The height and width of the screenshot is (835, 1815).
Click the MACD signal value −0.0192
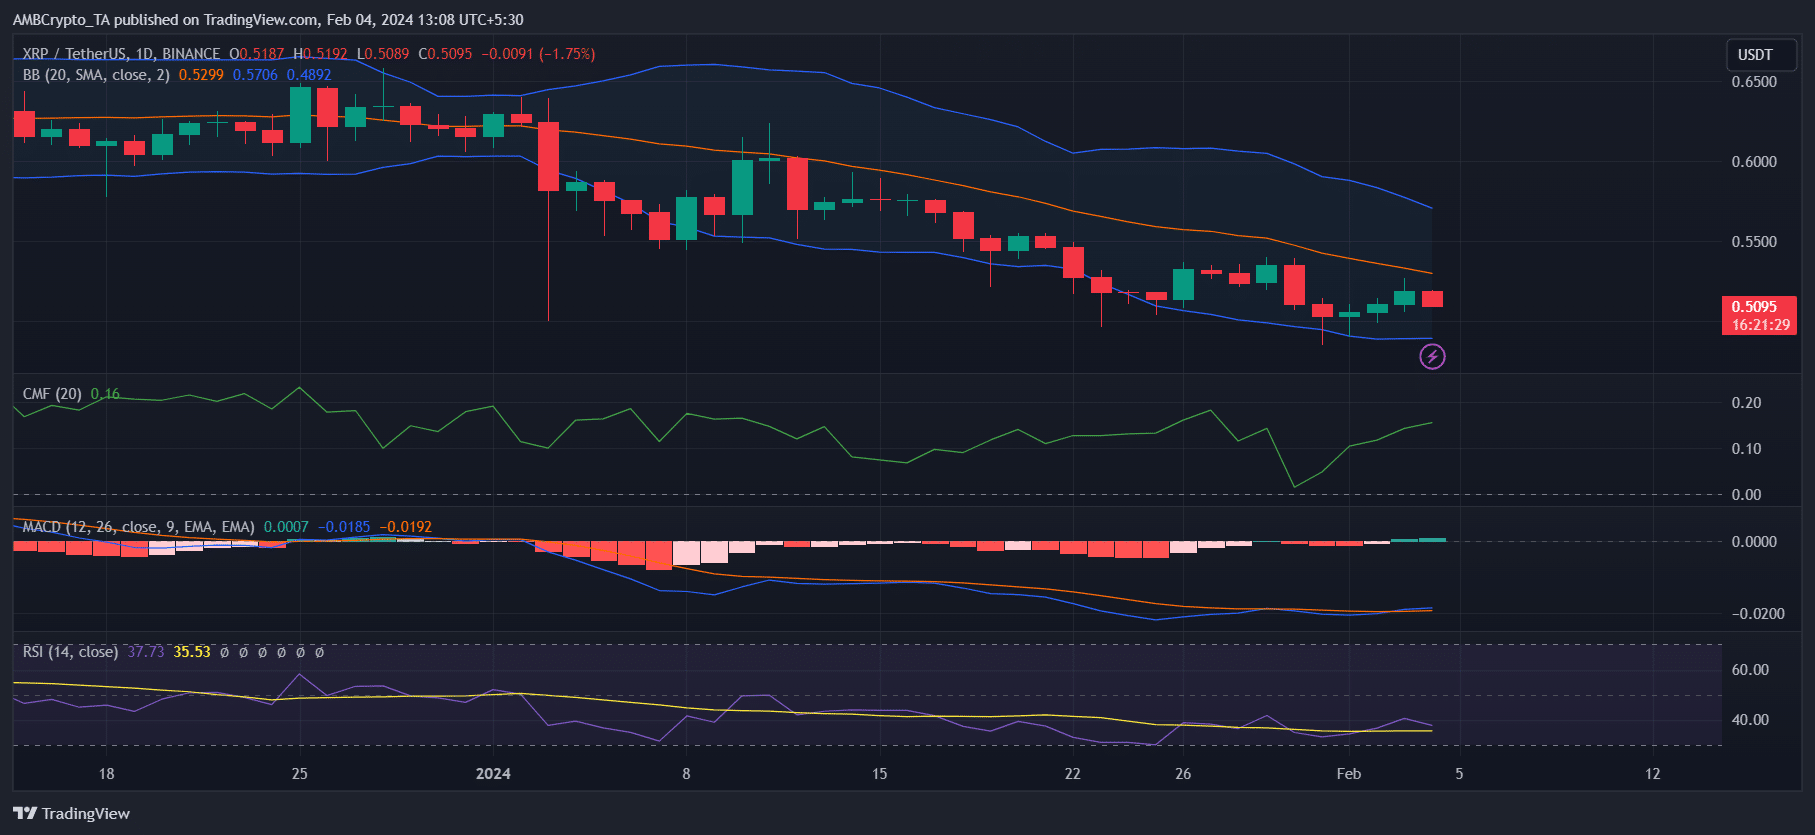coord(405,527)
